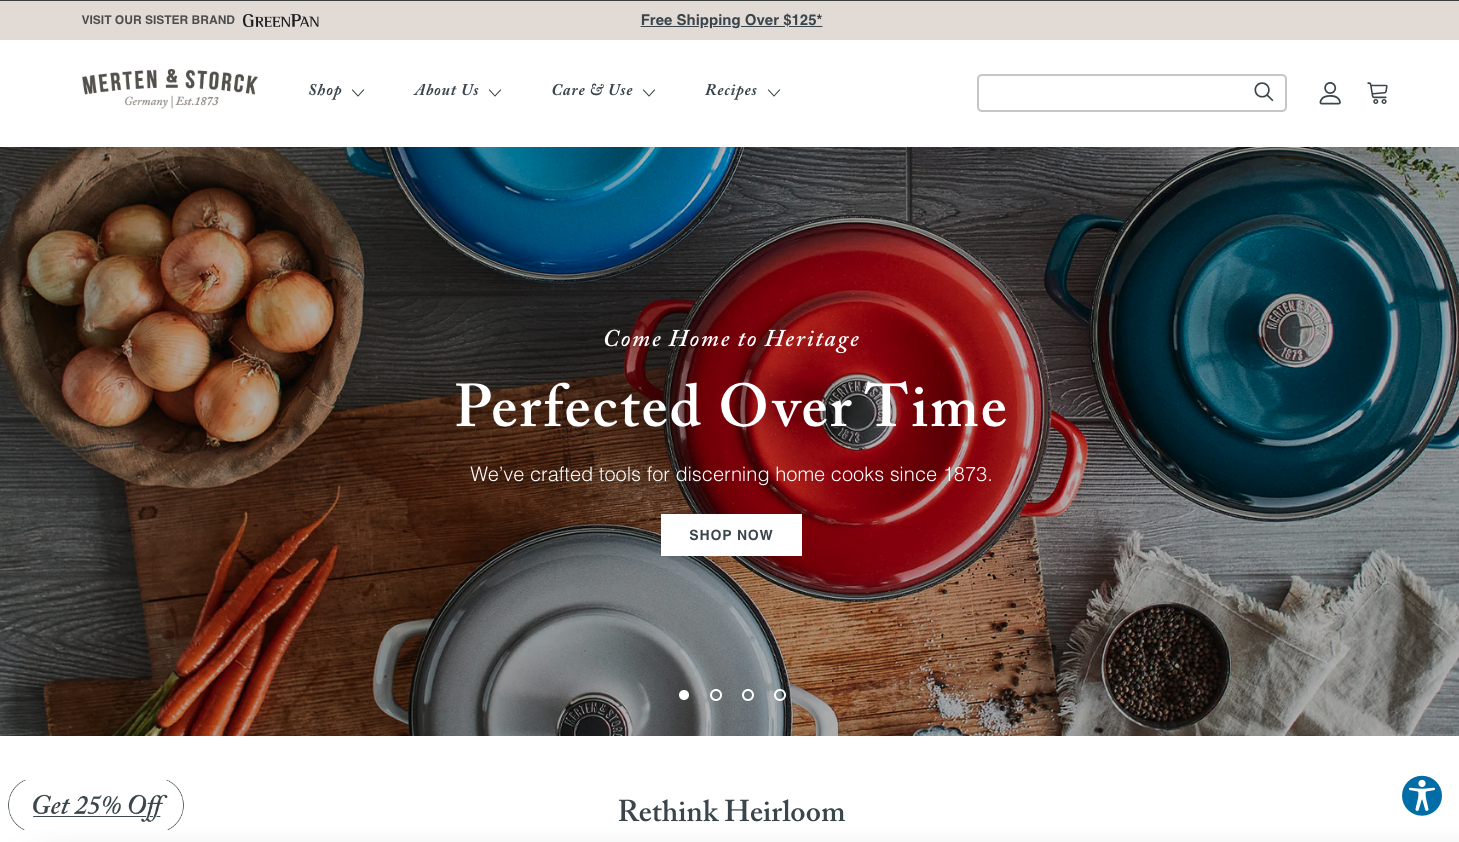Screen dimensions: 1459x842
Task: Open the user account icon
Action: pyautogui.click(x=1329, y=93)
